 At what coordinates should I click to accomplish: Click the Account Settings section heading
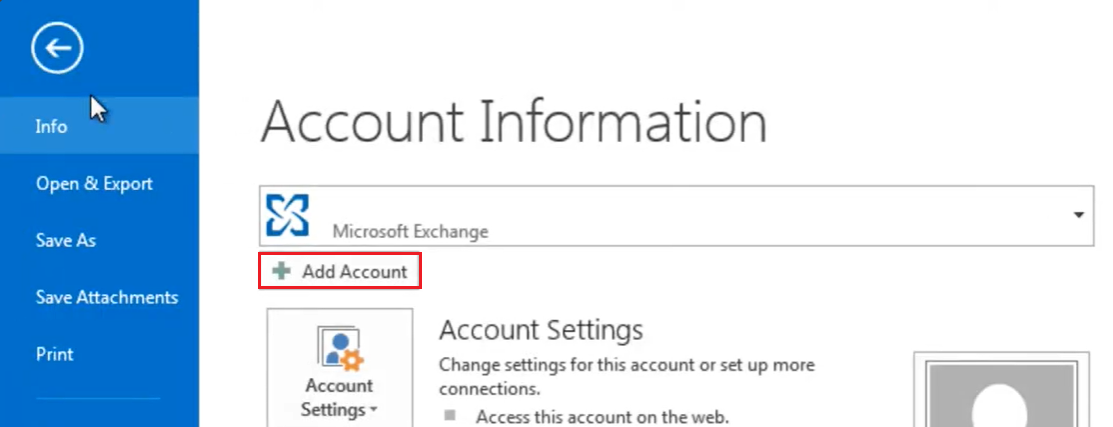[x=541, y=329]
